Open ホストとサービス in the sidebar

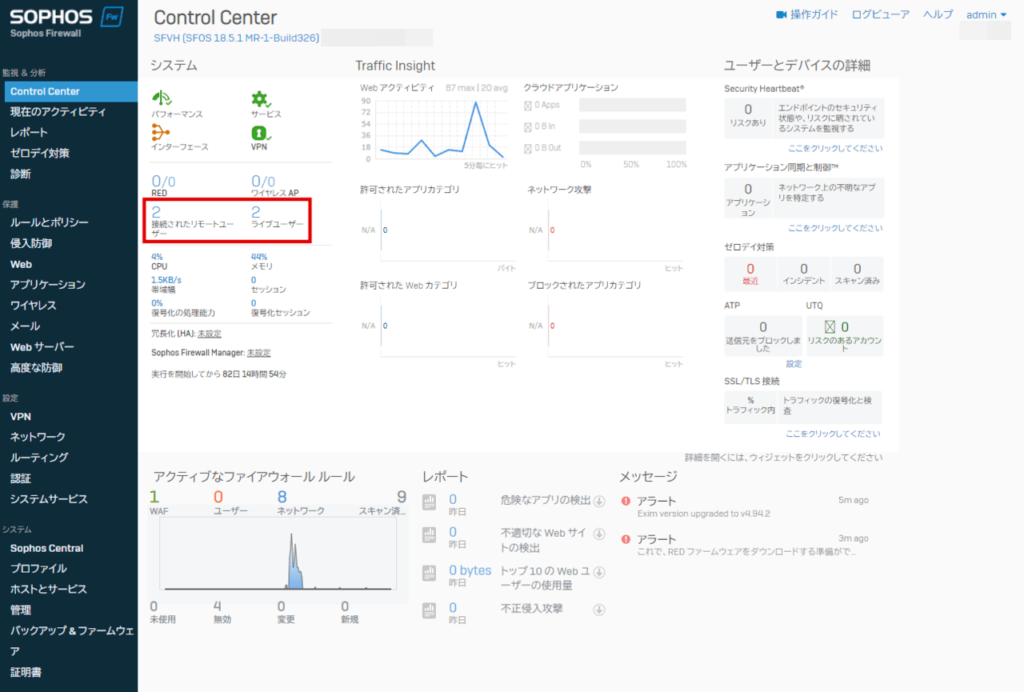point(48,590)
